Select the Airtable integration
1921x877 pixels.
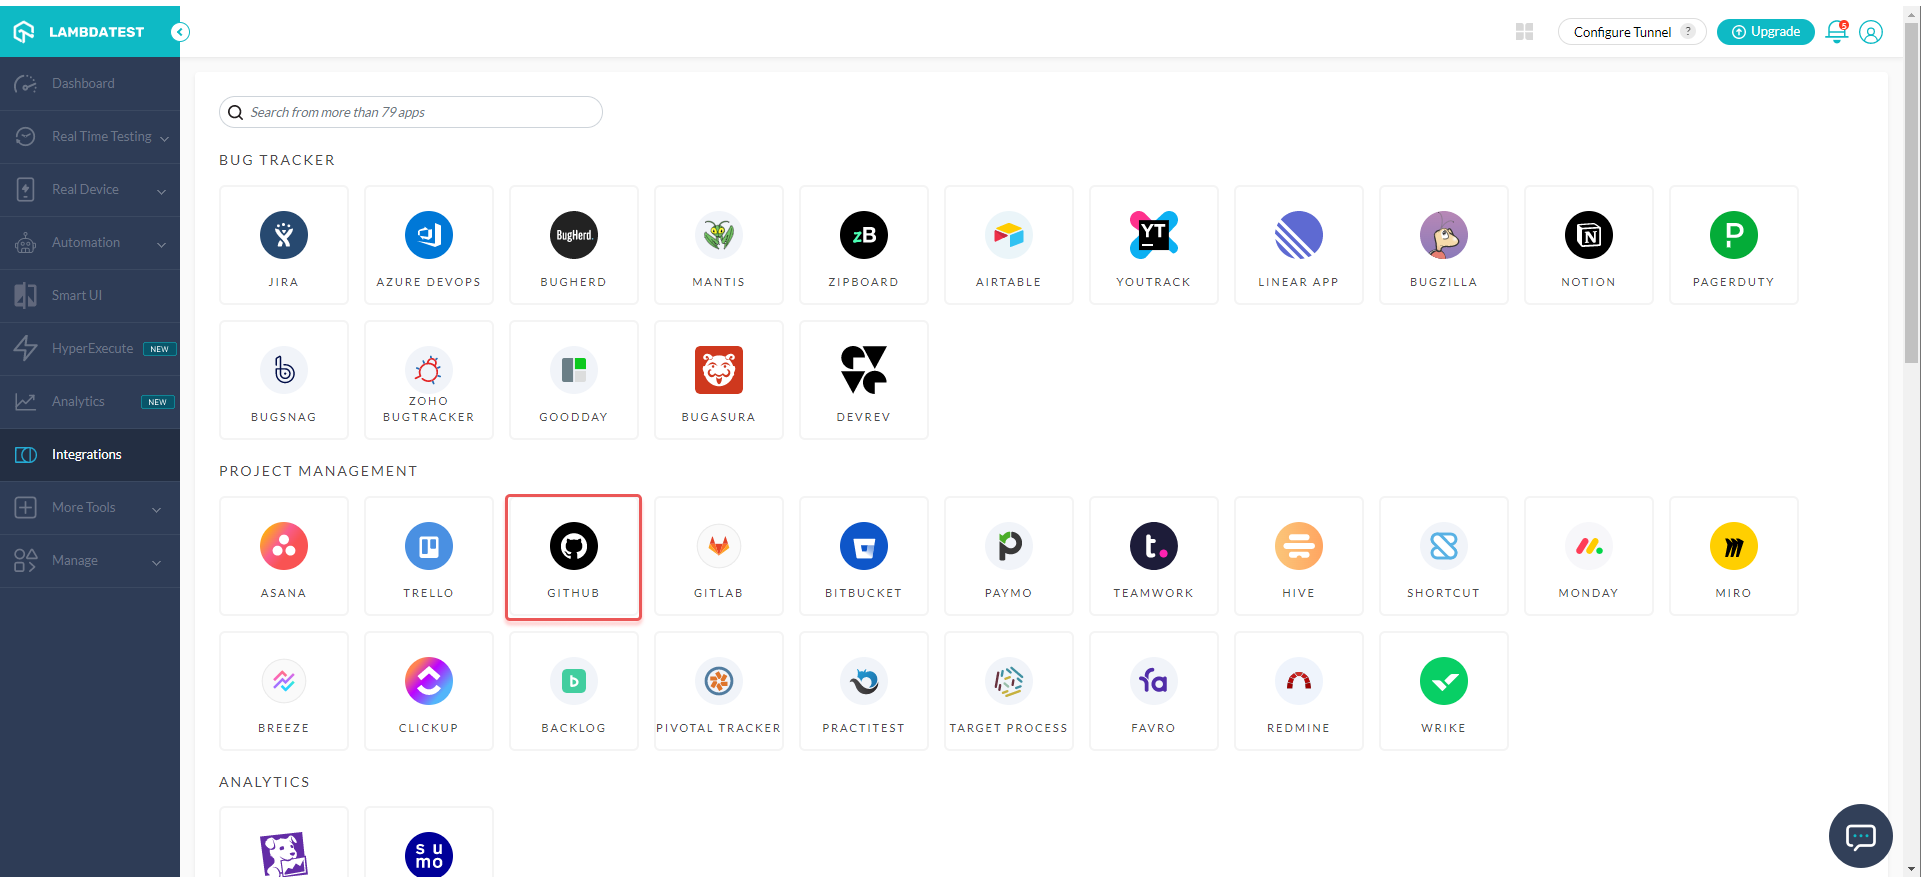(x=1009, y=245)
